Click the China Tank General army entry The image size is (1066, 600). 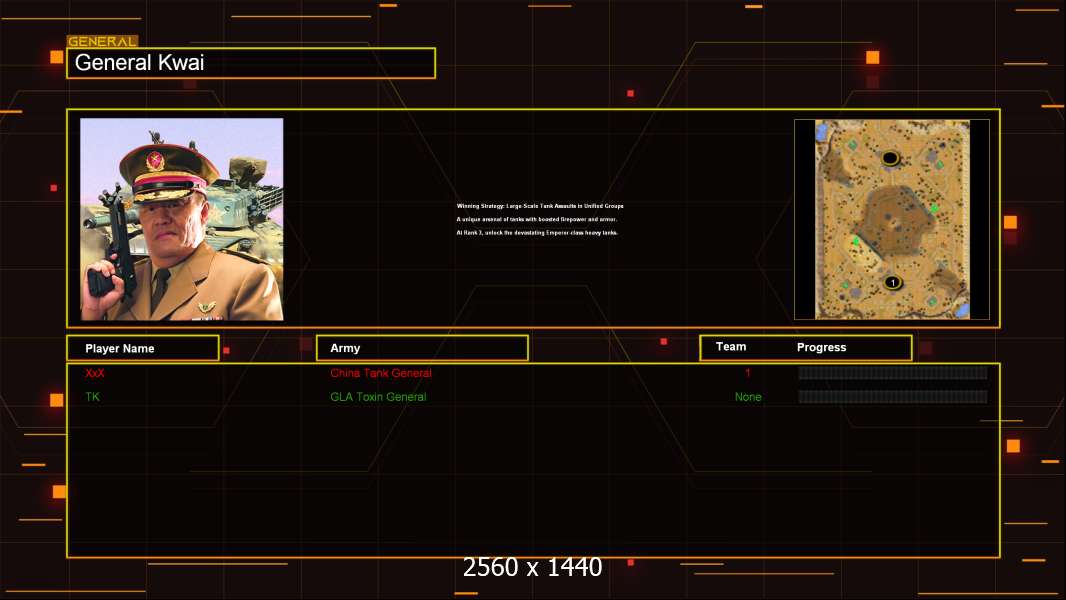[x=381, y=373]
